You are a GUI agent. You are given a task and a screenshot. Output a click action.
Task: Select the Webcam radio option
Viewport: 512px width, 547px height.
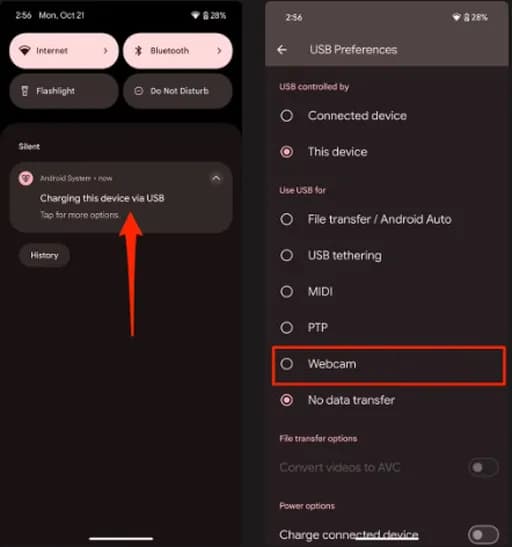(287, 364)
